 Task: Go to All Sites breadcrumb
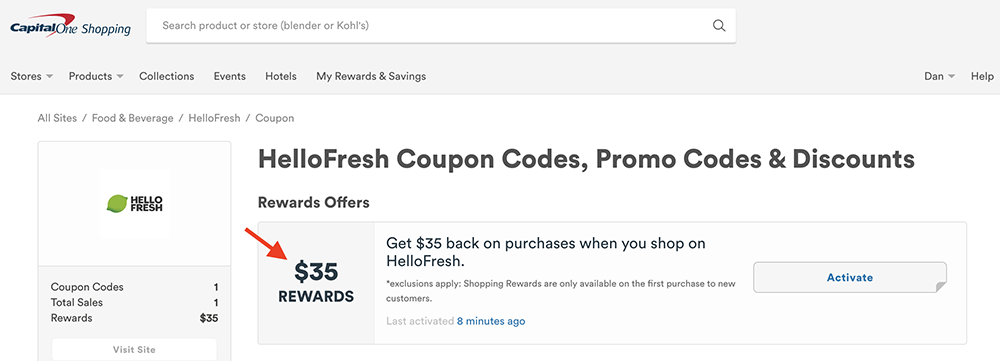[57, 118]
